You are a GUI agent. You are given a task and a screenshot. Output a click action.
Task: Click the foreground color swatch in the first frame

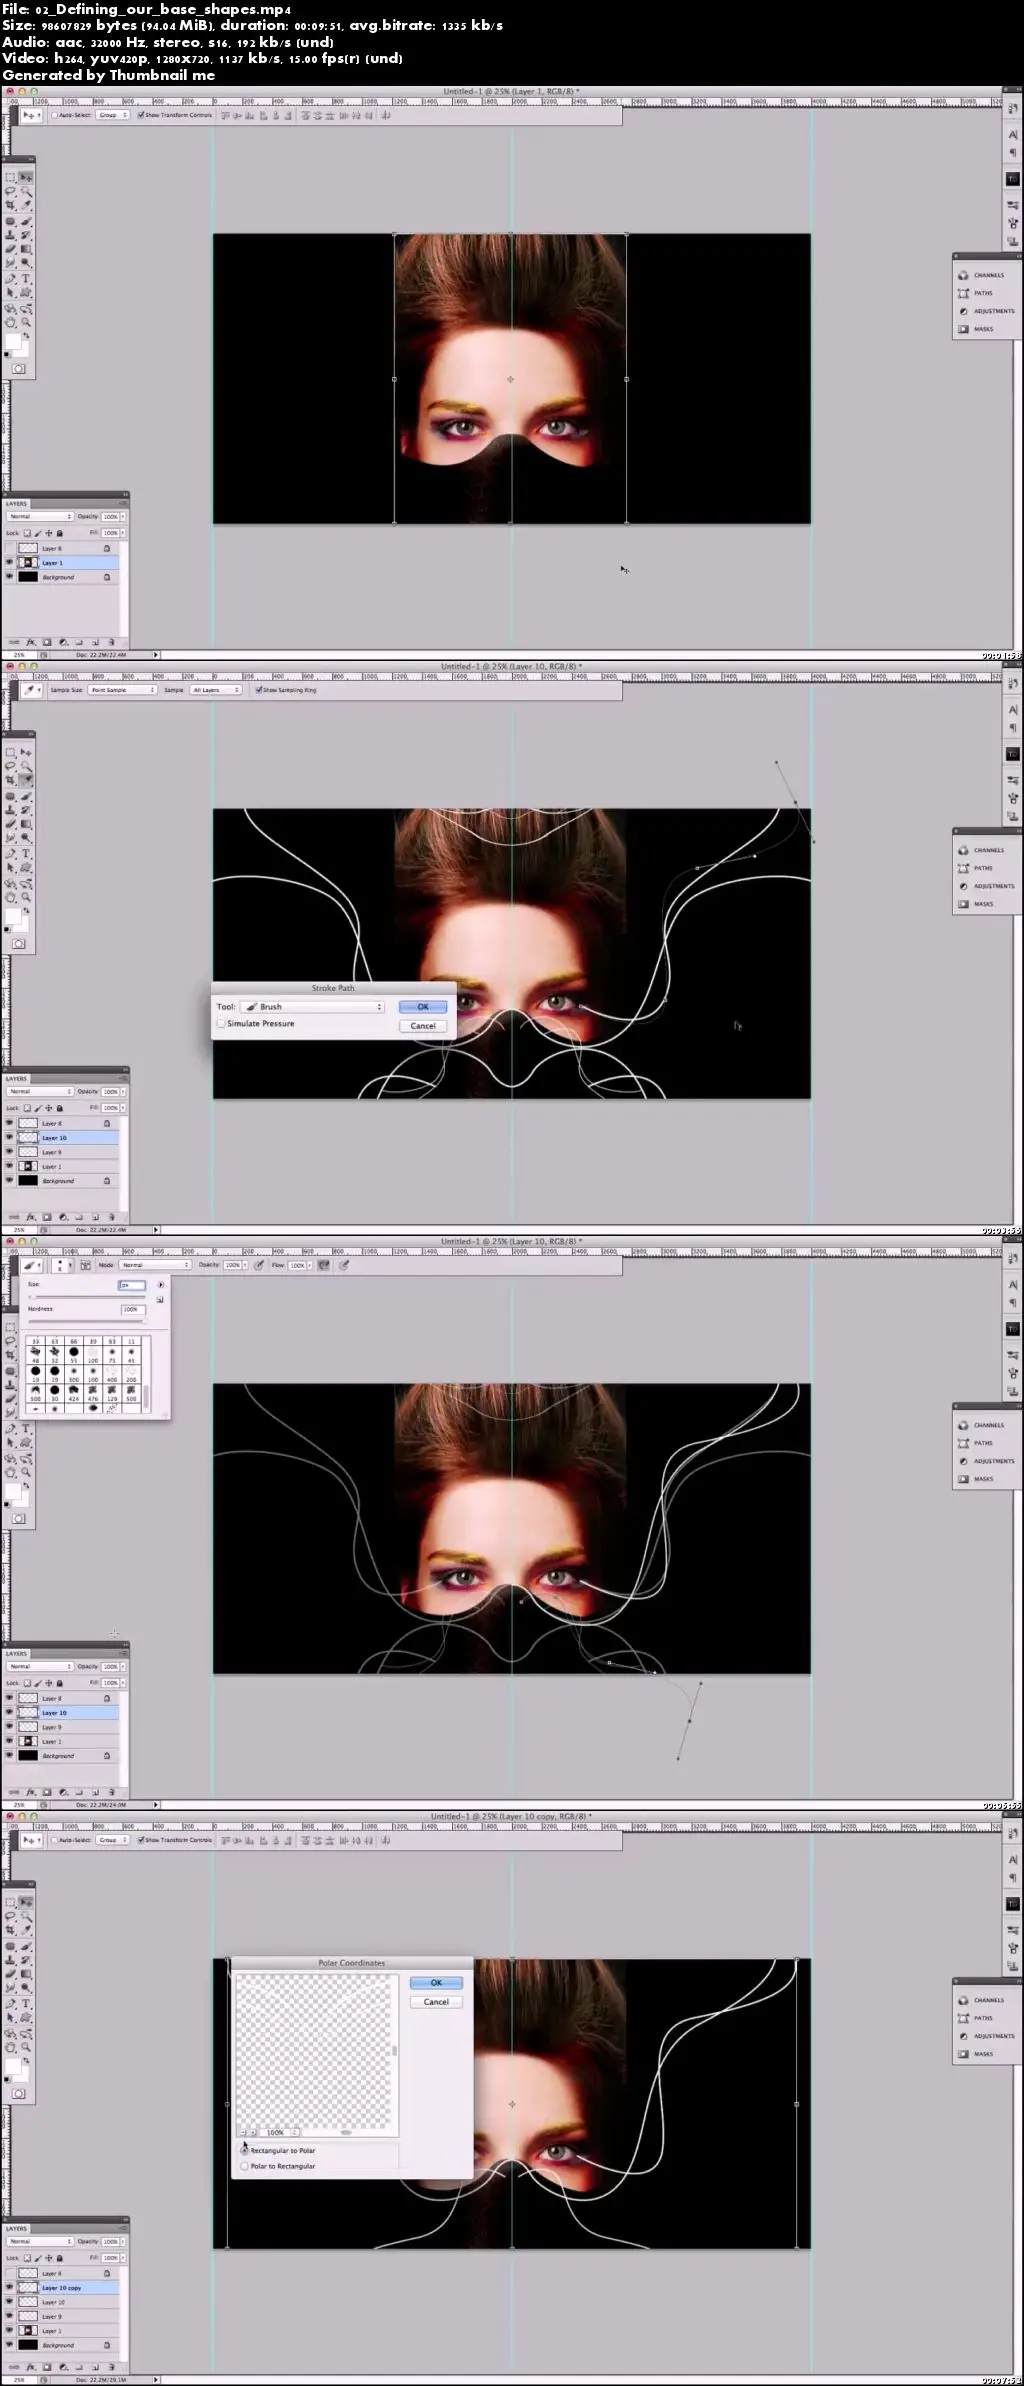click(12, 343)
